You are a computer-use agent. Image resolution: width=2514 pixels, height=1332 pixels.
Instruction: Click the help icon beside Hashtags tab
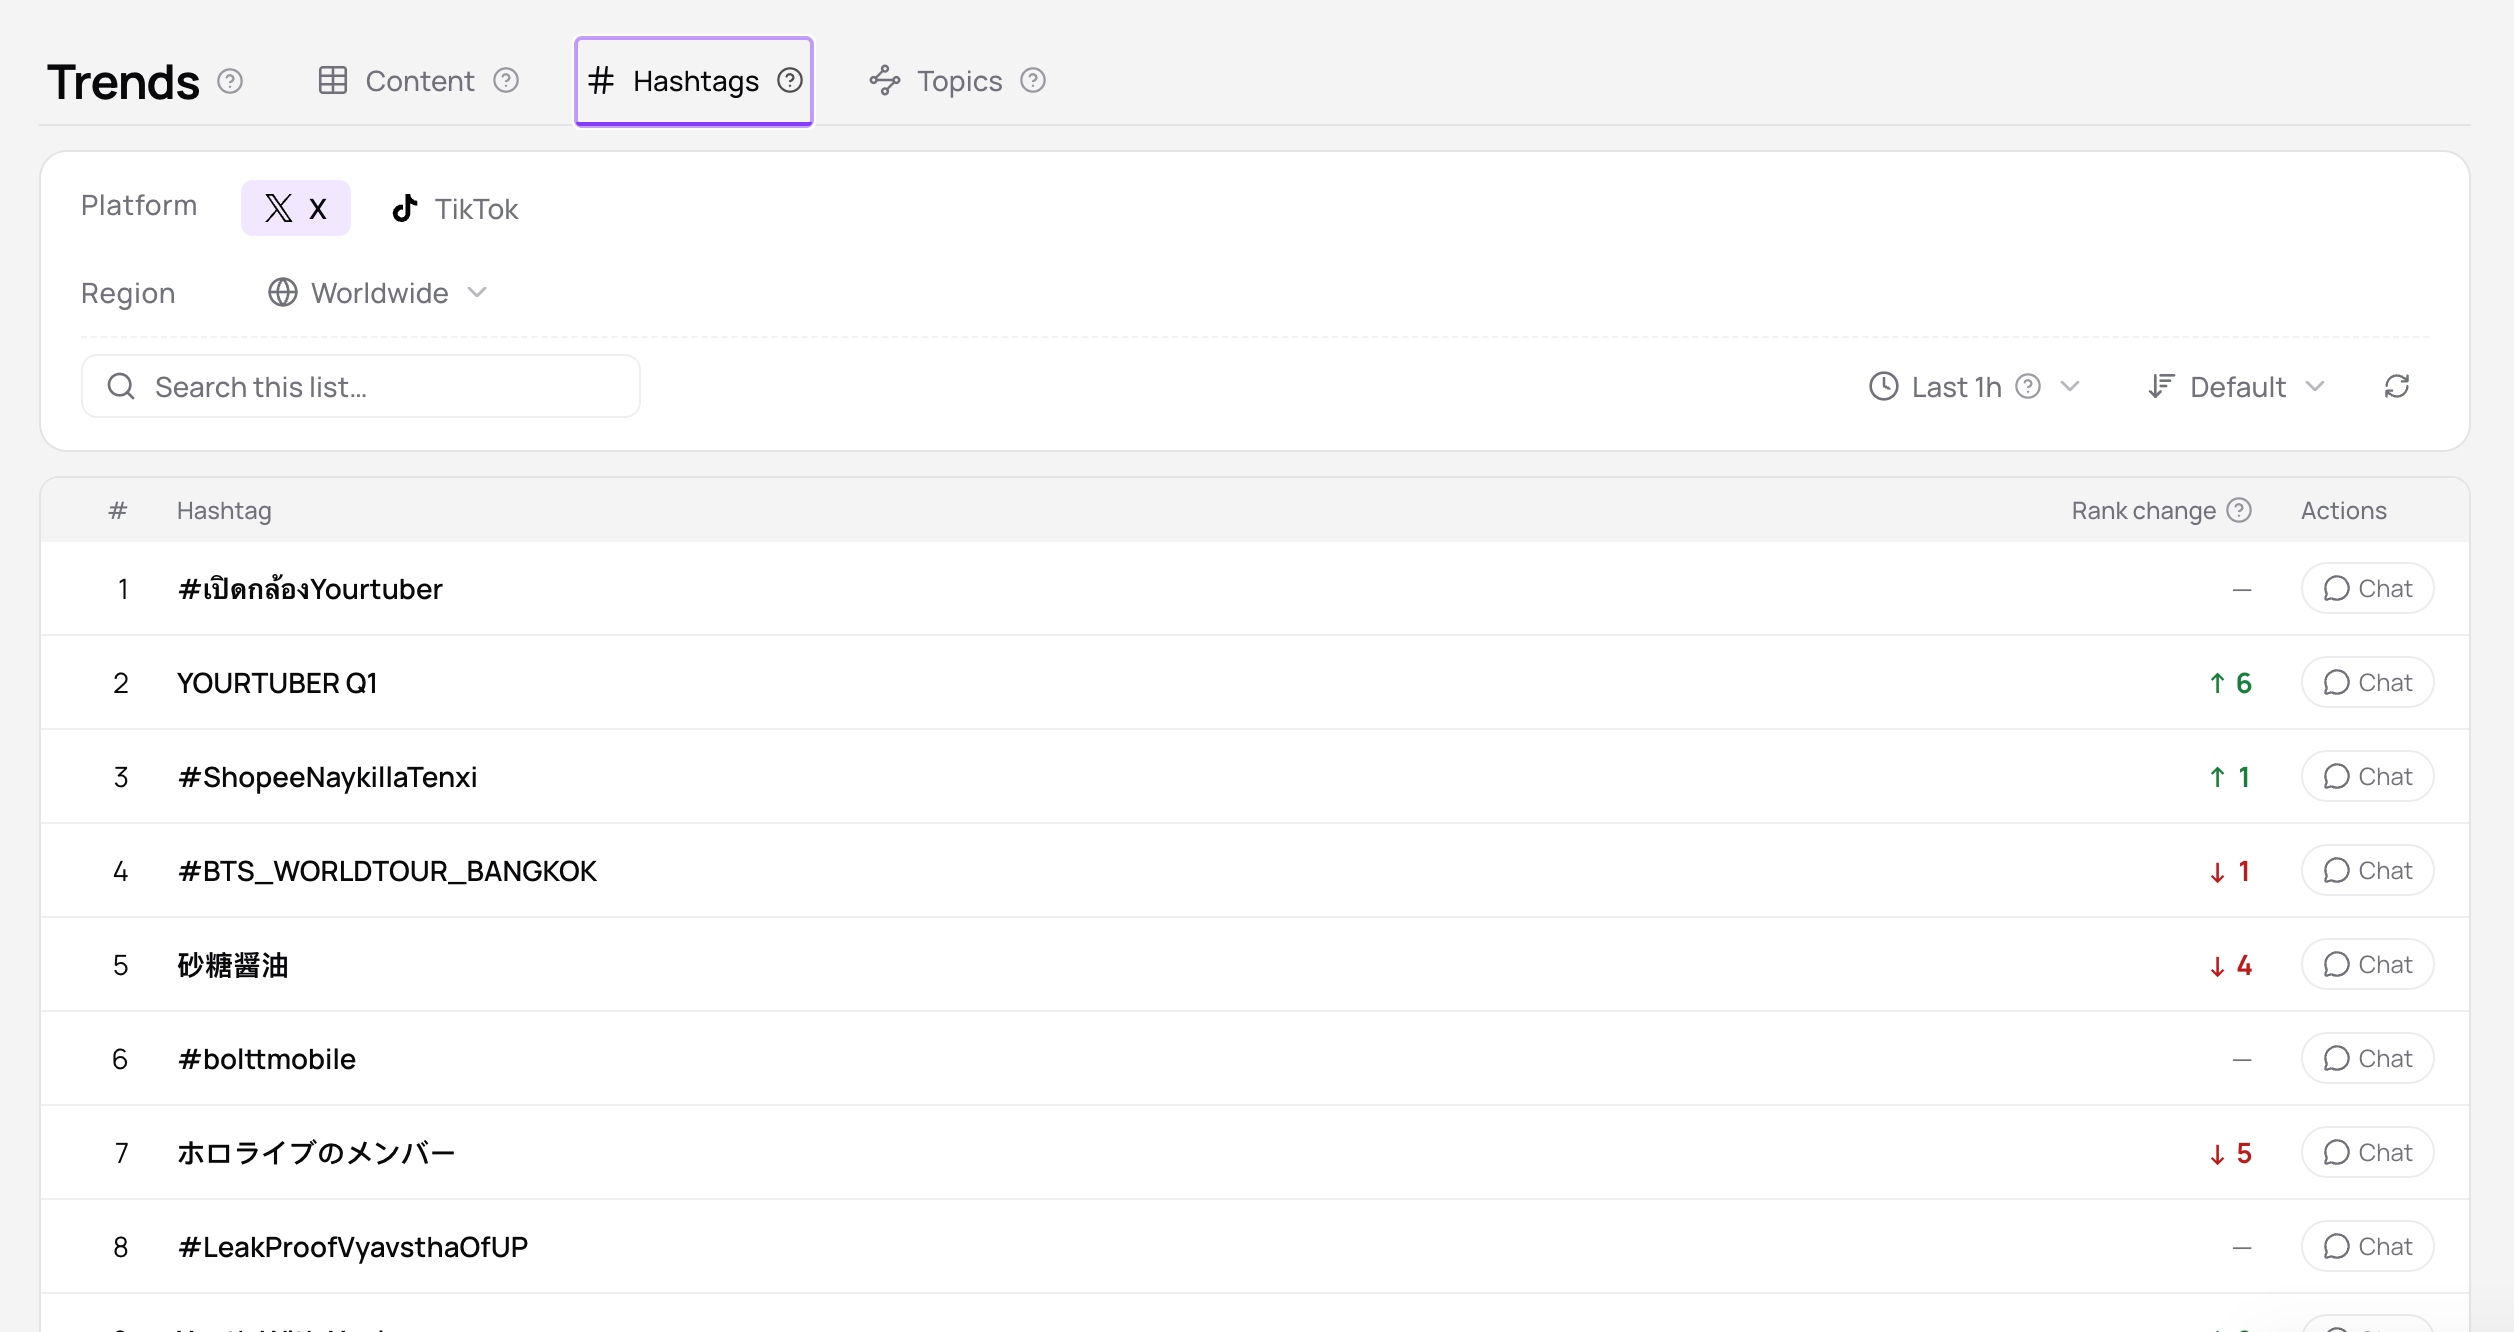click(790, 80)
